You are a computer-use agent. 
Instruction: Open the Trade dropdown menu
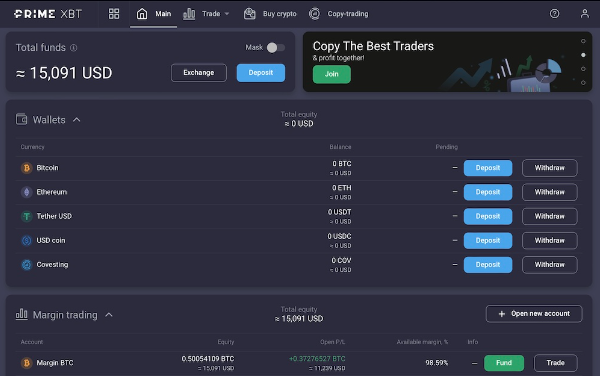206,14
